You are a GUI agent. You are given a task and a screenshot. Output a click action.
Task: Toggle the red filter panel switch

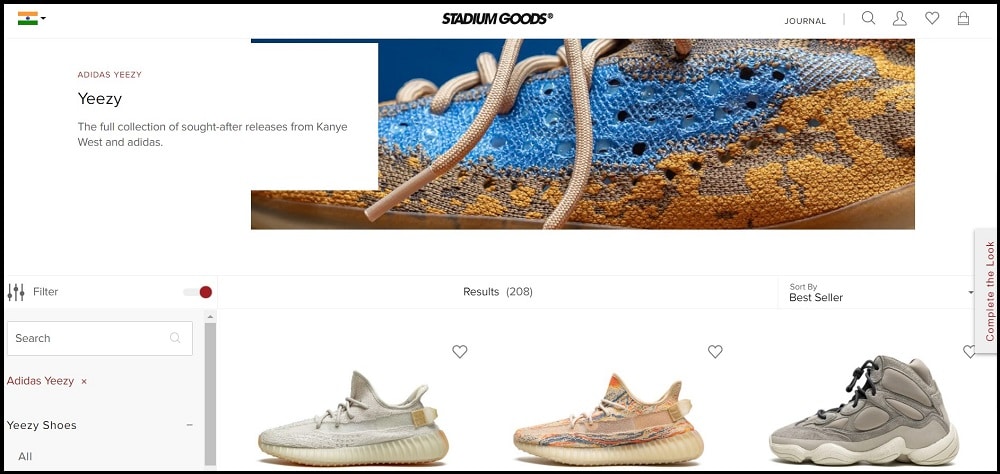click(x=198, y=292)
